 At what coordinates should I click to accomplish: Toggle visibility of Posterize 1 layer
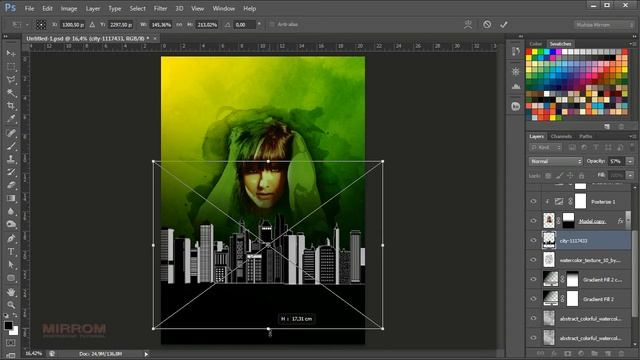coord(533,202)
